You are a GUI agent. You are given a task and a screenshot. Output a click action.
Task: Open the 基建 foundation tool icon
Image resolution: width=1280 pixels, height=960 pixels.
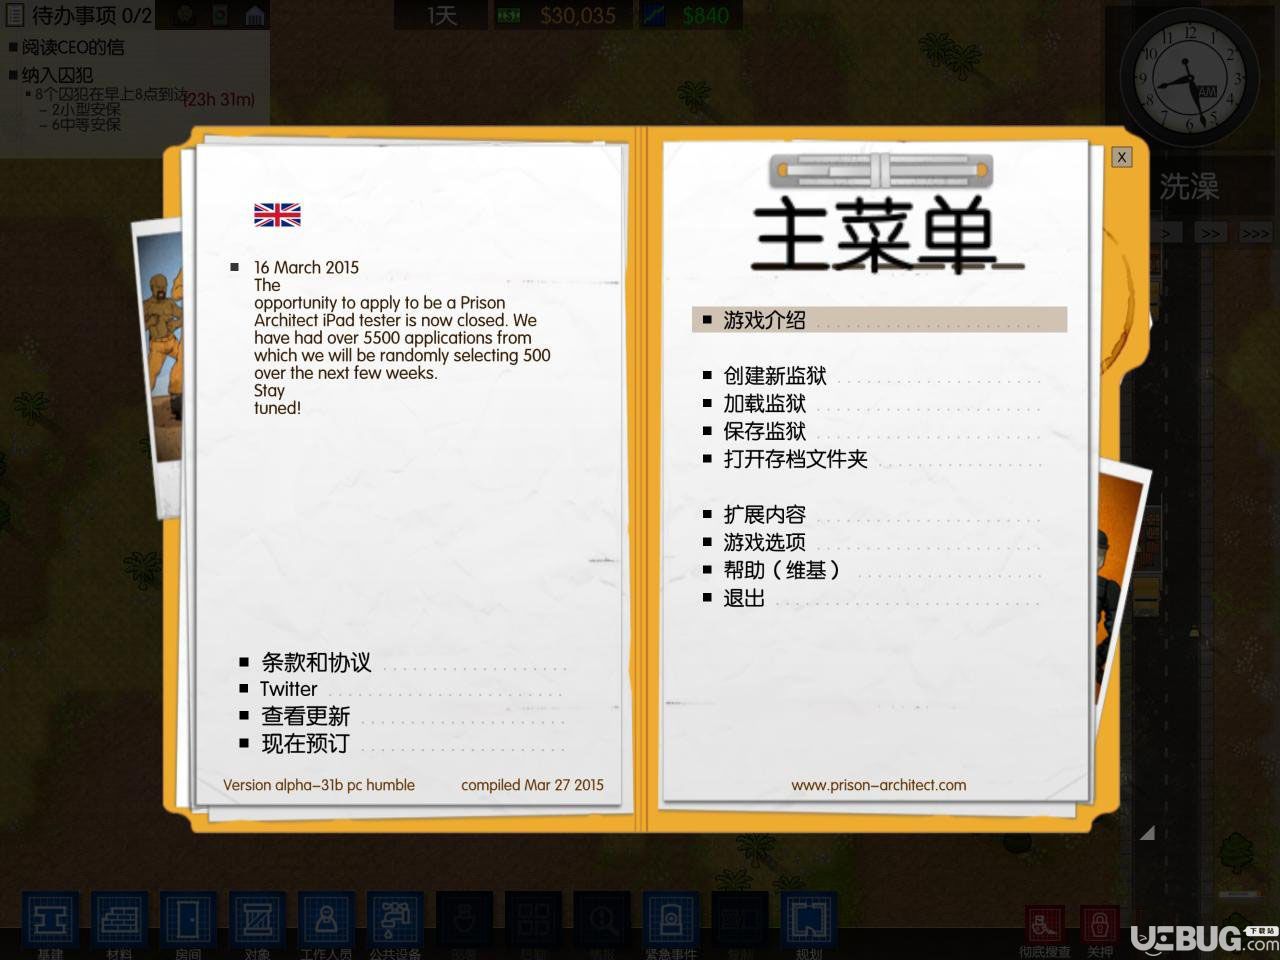pos(50,920)
